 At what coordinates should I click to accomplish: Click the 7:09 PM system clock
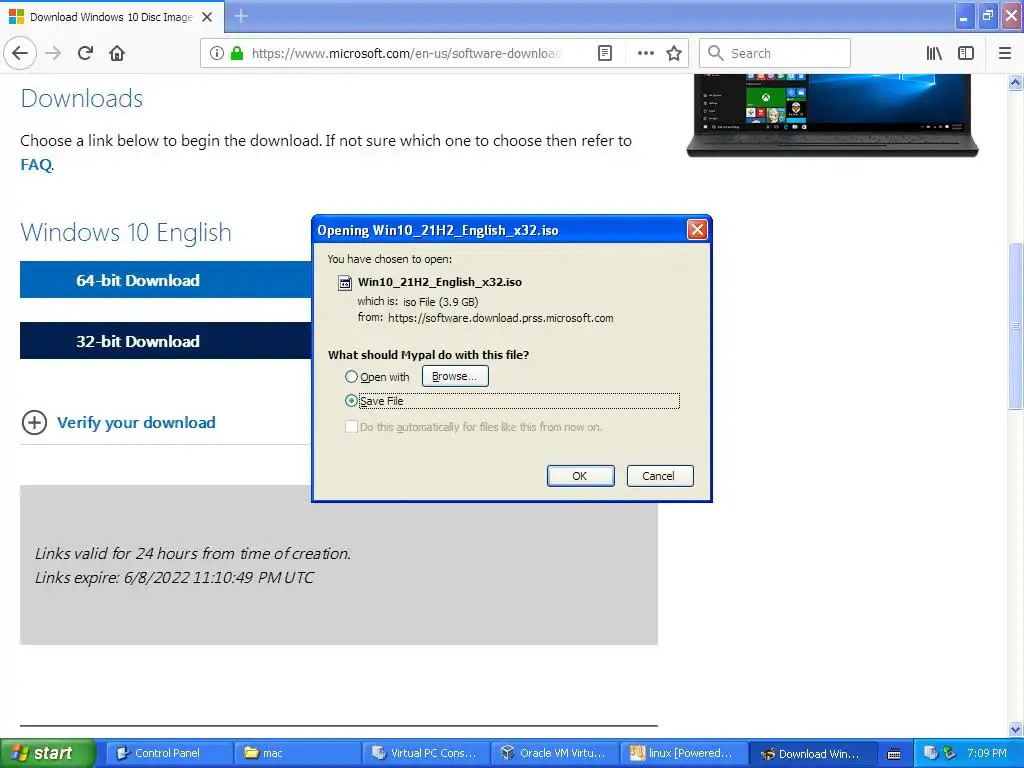(986, 753)
